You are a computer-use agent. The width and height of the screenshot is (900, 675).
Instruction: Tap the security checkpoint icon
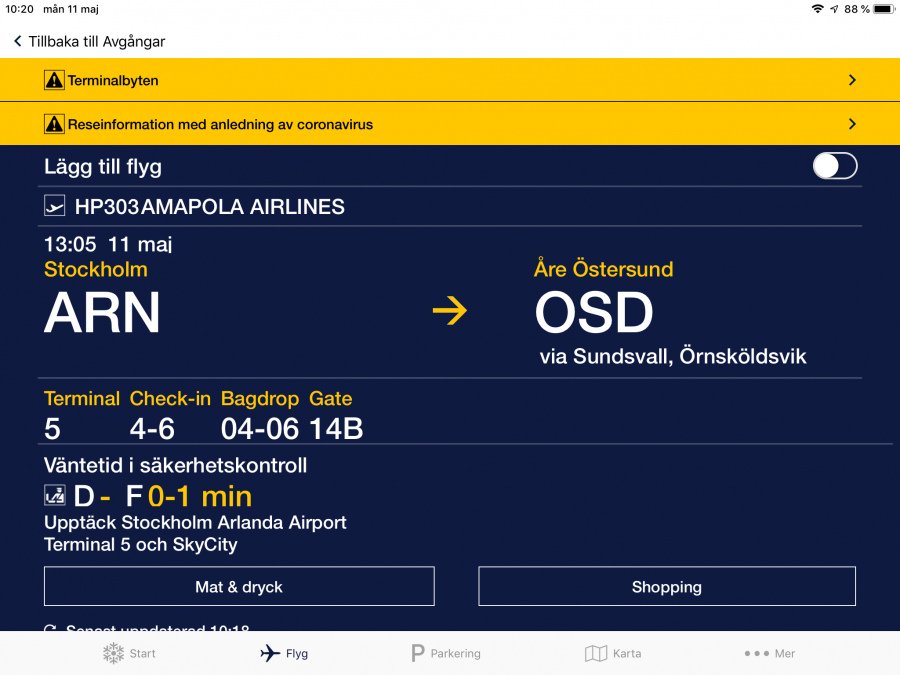[x=55, y=495]
